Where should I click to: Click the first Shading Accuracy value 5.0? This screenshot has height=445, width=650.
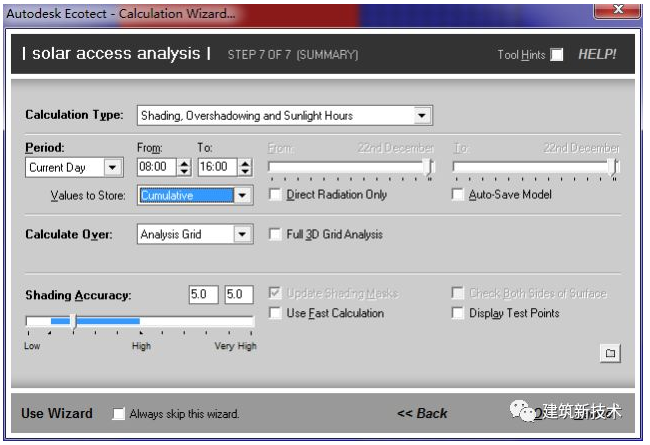coord(204,294)
